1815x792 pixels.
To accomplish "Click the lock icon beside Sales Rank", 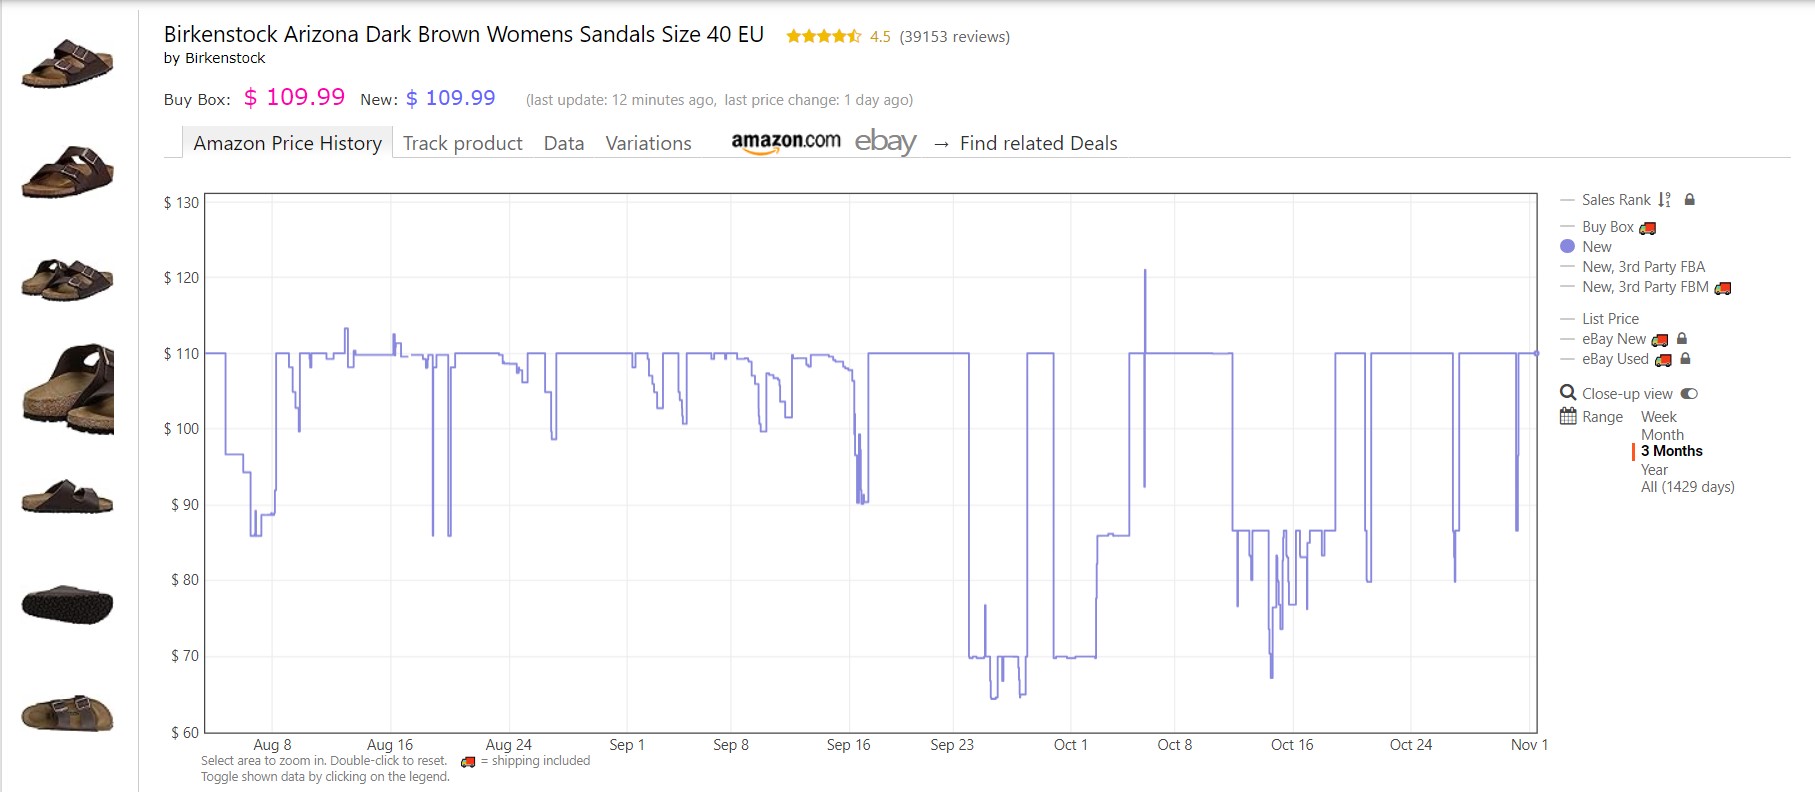I will coord(1689,199).
